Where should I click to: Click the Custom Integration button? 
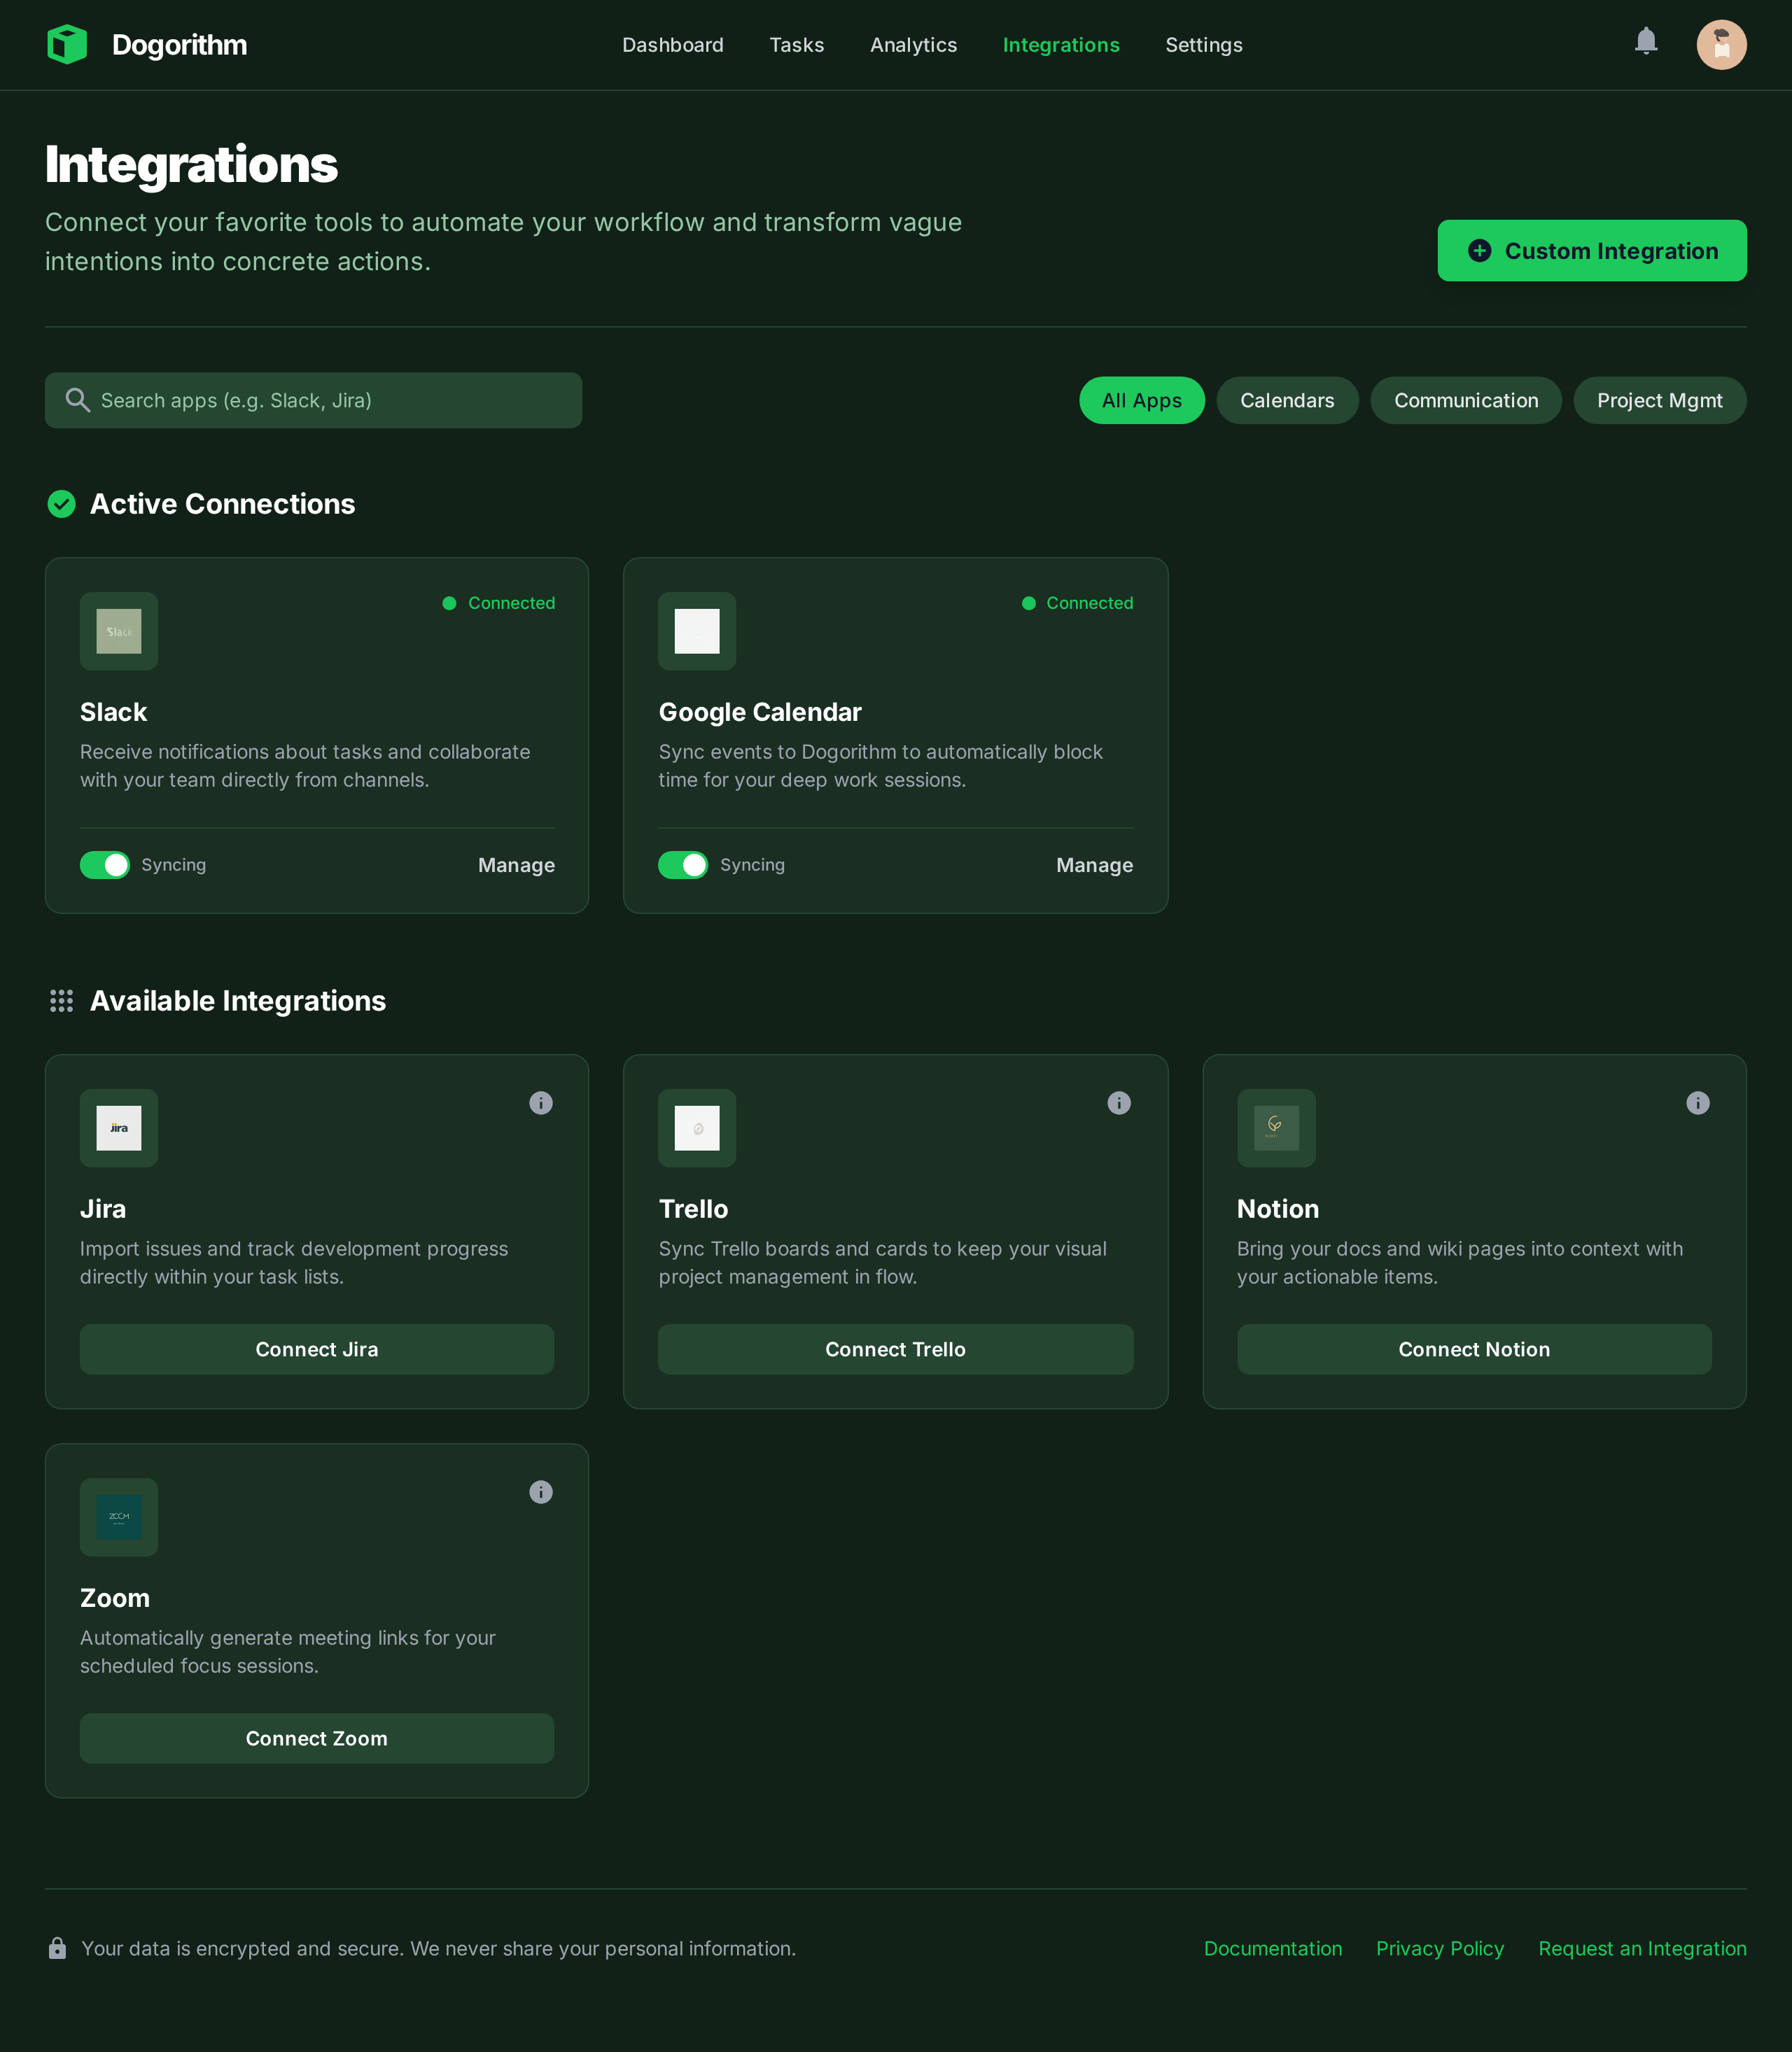click(x=1592, y=251)
